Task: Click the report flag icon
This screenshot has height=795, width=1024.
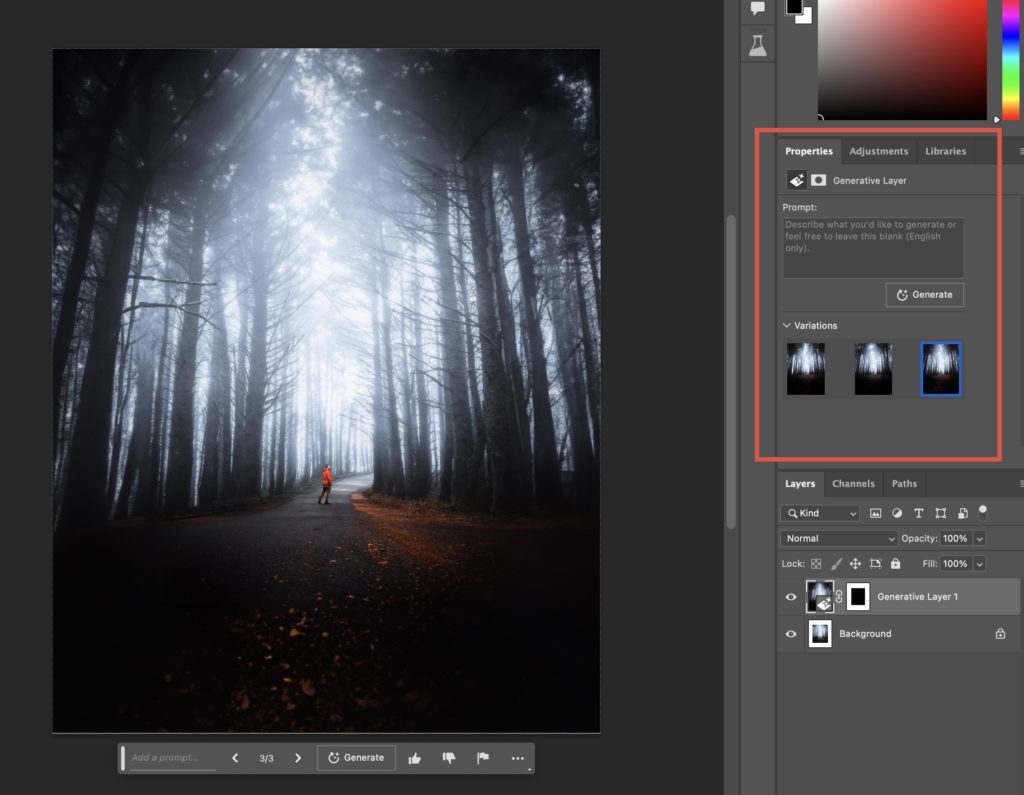Action: coord(483,757)
